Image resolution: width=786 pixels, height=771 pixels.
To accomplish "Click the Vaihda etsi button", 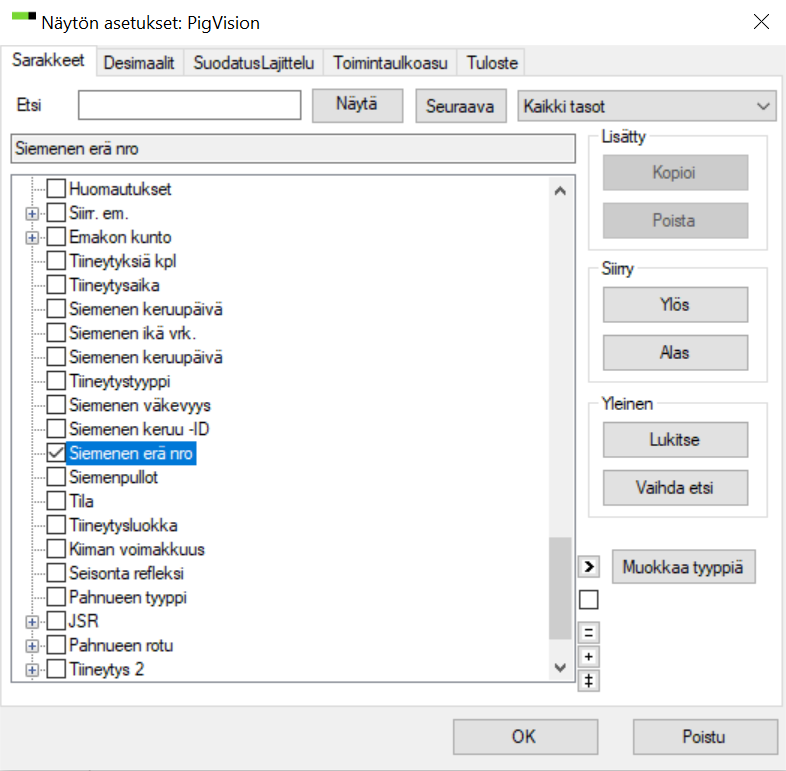I will click(x=675, y=487).
